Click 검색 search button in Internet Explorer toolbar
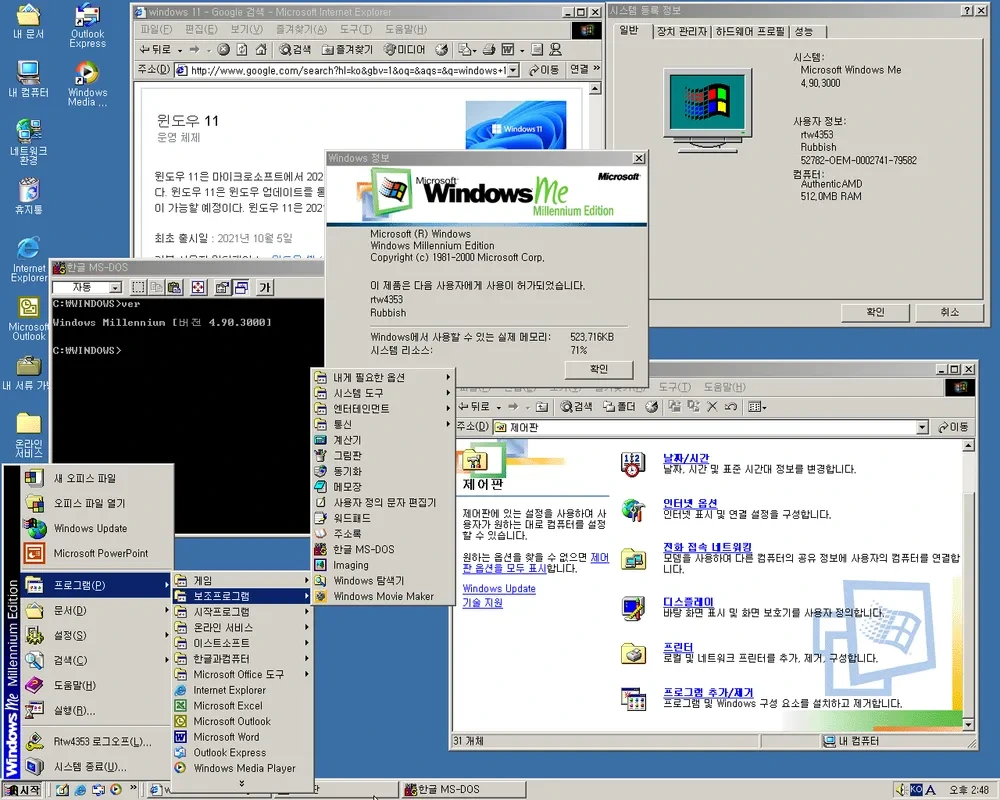 tap(295, 50)
